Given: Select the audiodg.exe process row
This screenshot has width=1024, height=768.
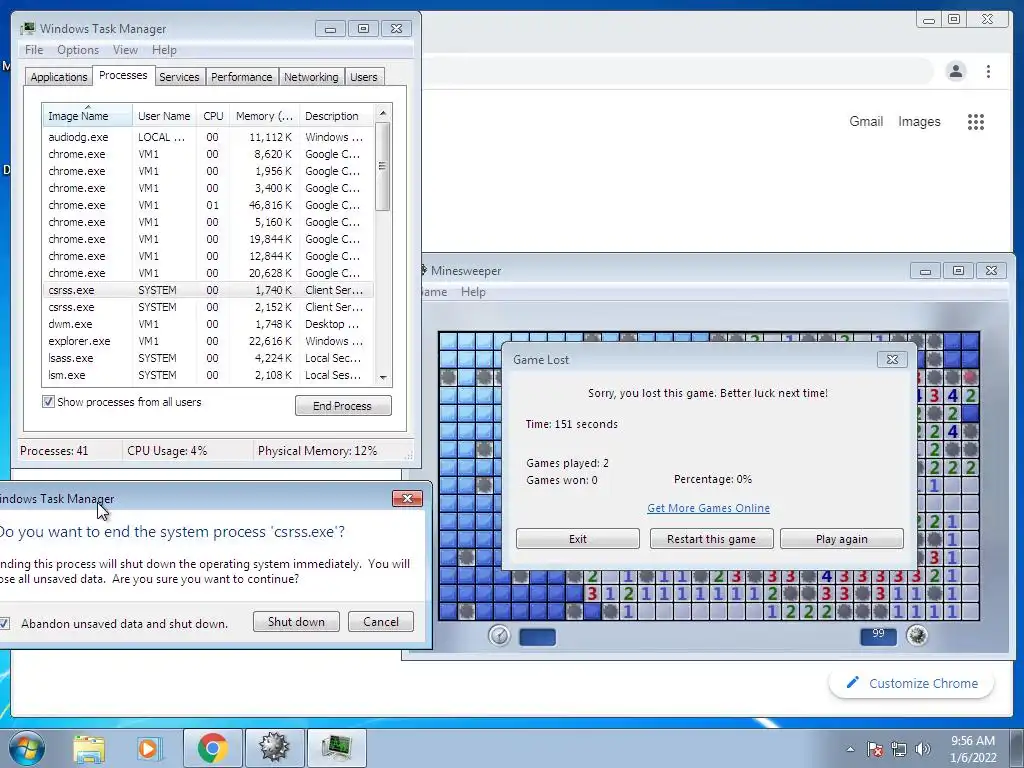Looking at the screenshot, I should [x=208, y=137].
